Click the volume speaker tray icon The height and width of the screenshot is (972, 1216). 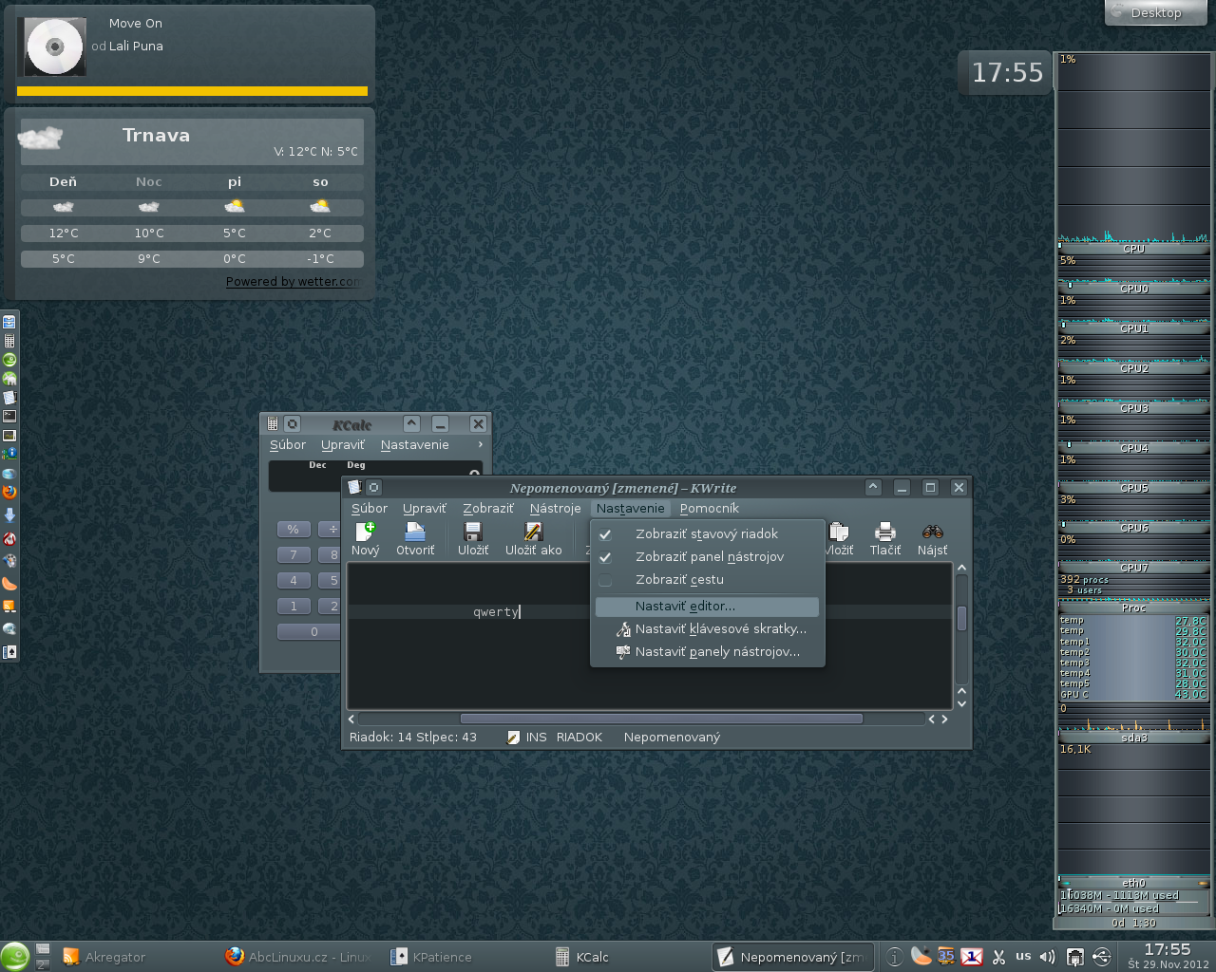pos(1047,956)
